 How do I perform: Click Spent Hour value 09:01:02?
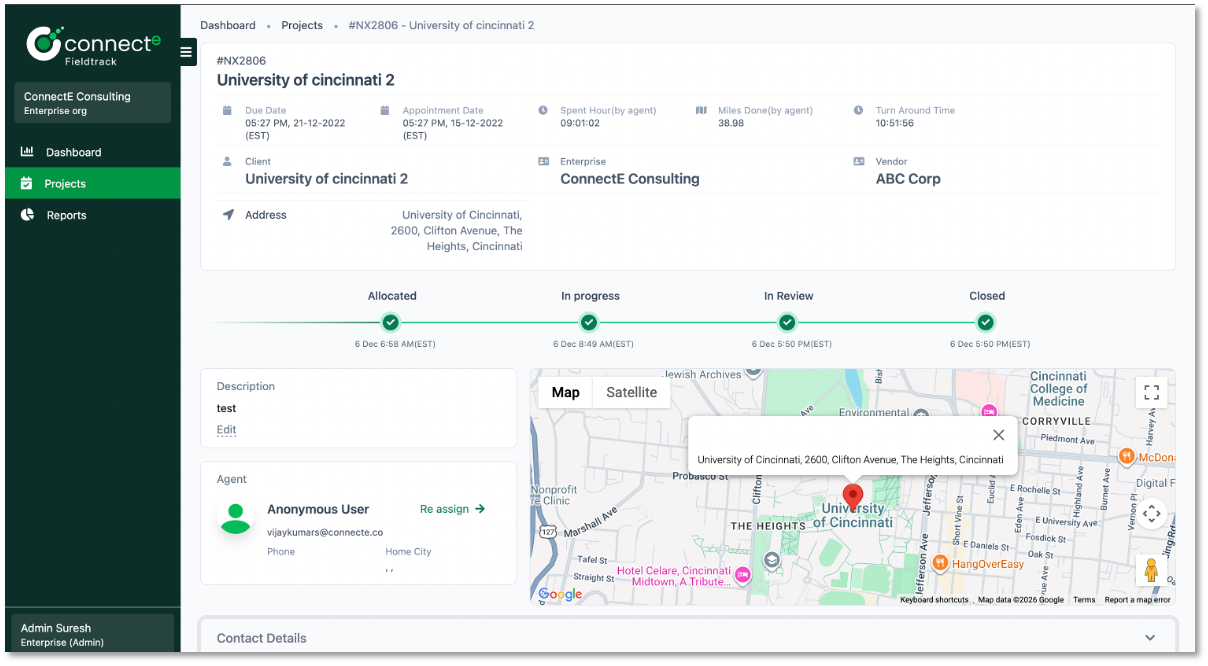point(580,123)
